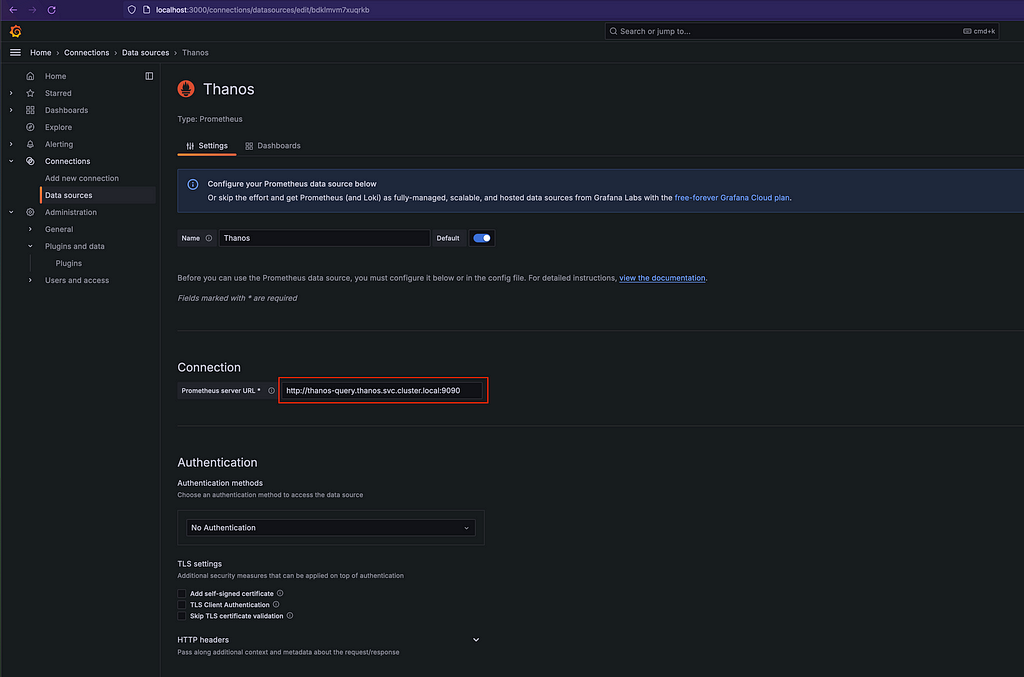Switch to the Dashboards tab
The height and width of the screenshot is (677, 1024).
tap(273, 146)
